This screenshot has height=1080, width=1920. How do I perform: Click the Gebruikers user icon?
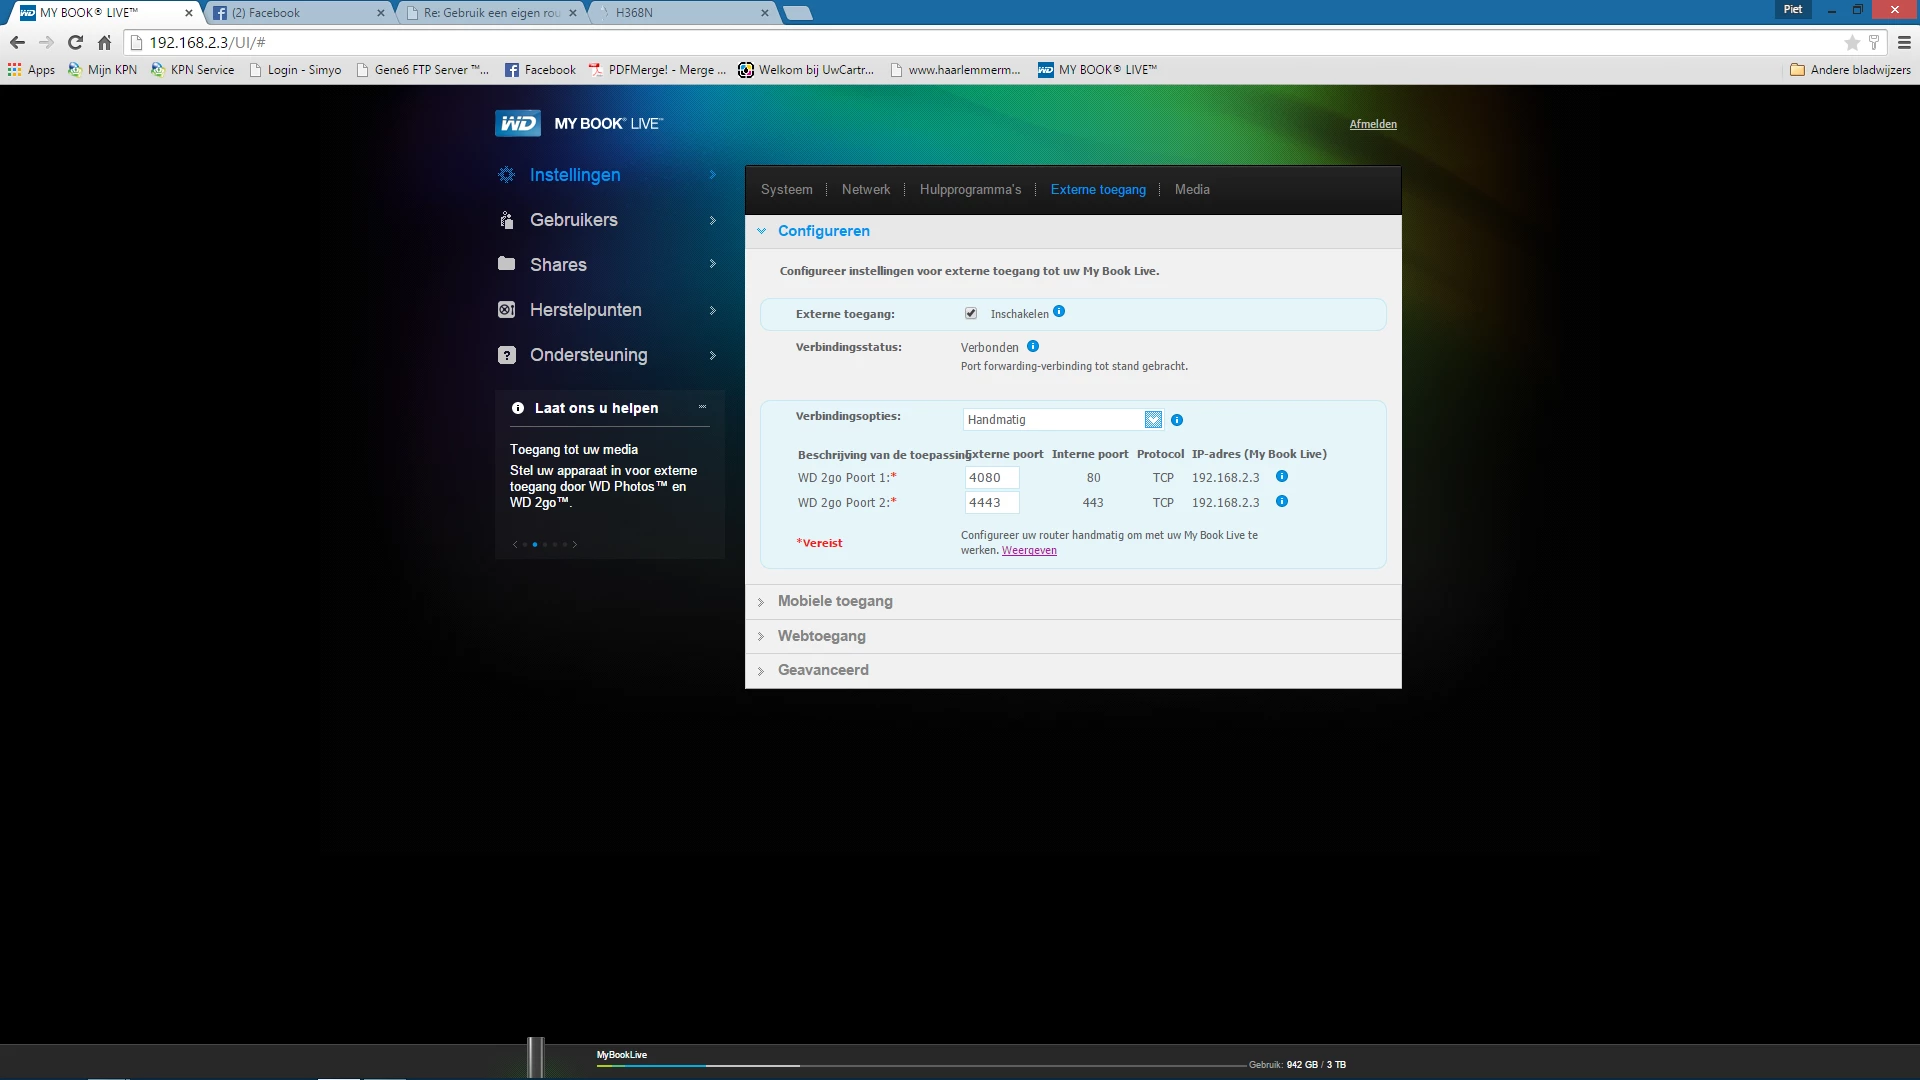507,220
